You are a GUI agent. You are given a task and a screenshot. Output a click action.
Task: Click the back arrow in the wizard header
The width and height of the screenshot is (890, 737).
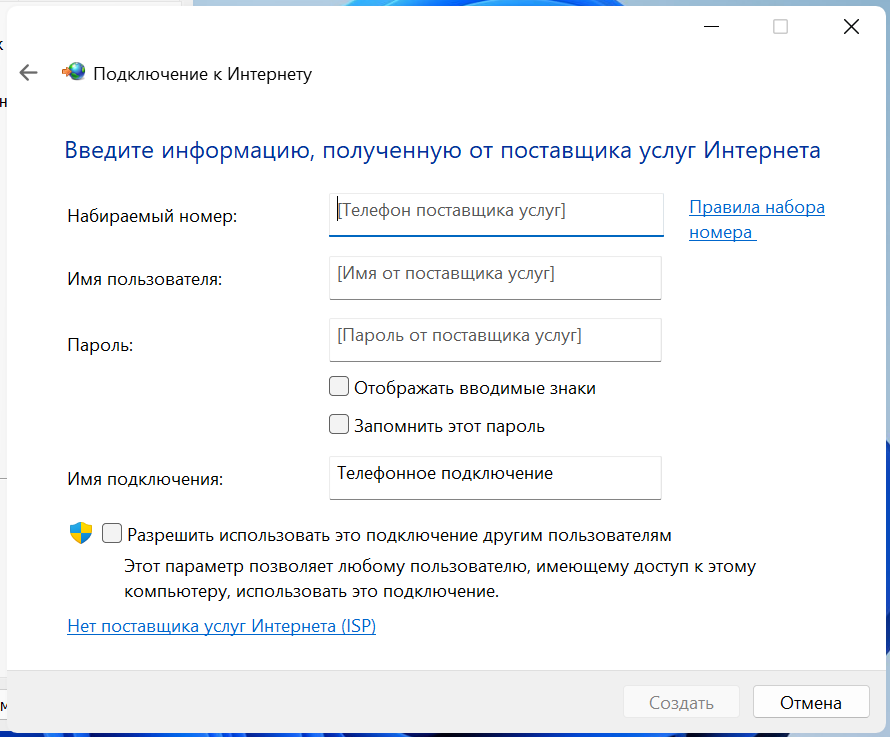coord(28,73)
